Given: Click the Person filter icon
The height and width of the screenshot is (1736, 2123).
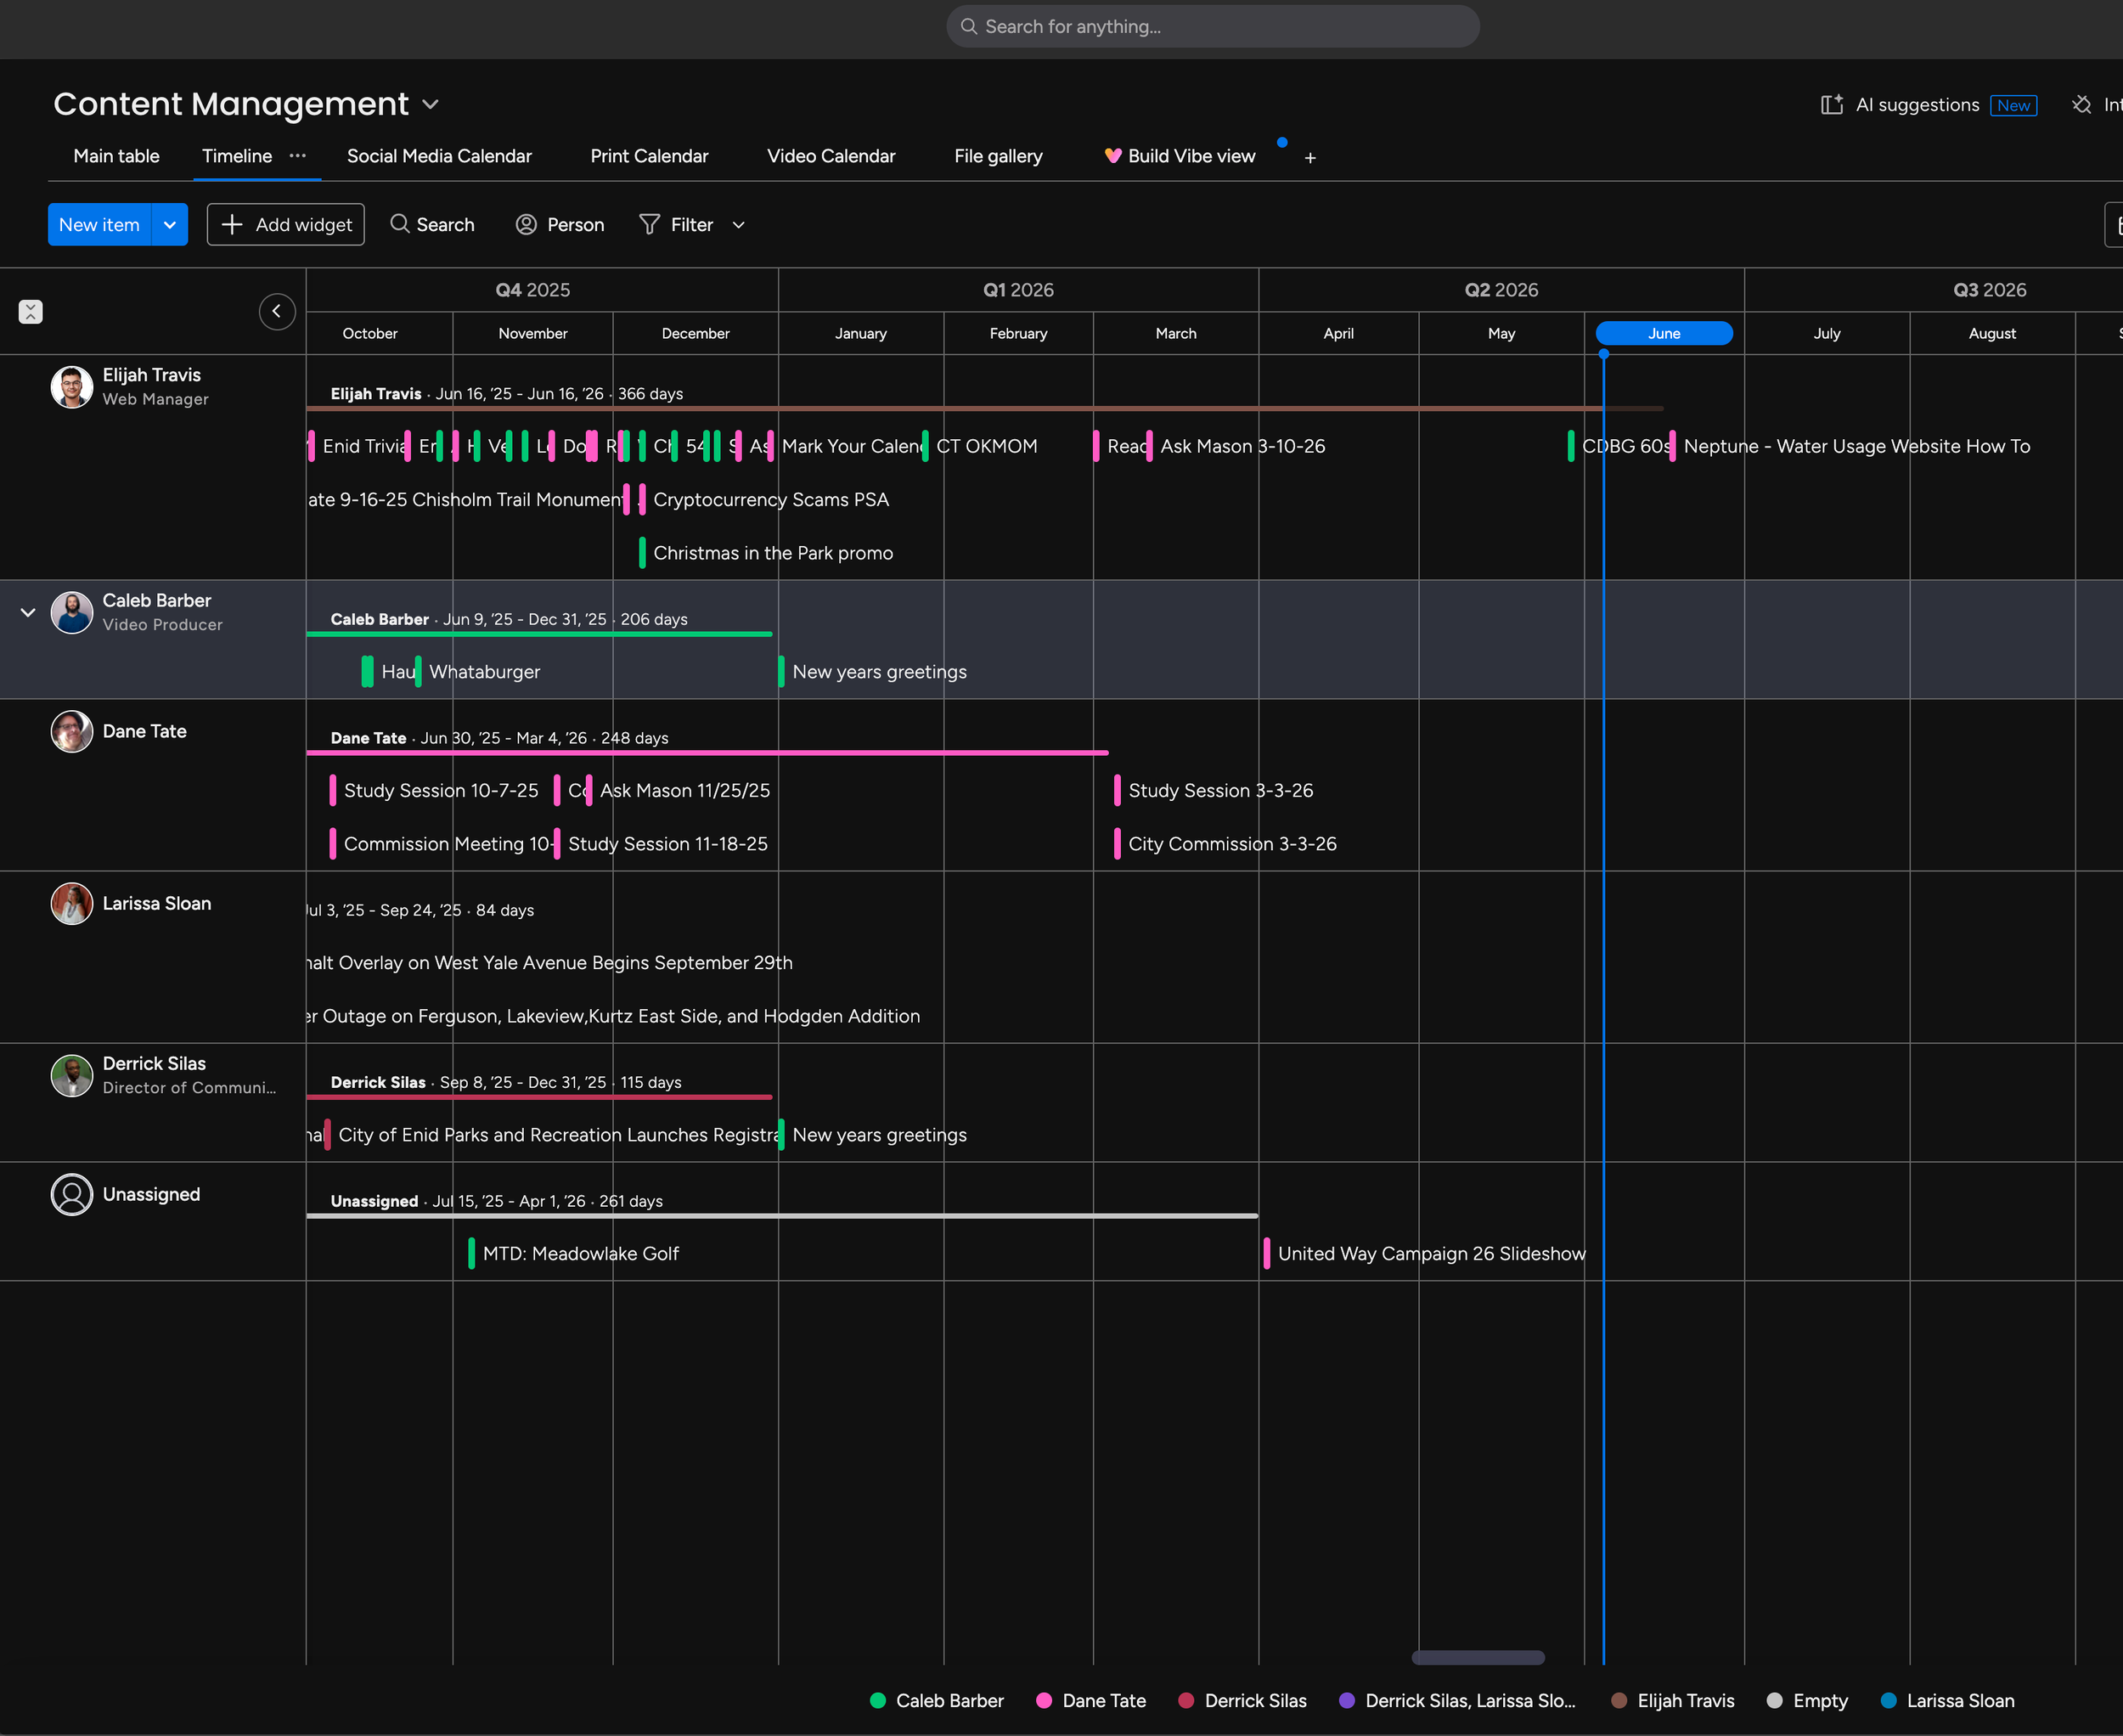Looking at the screenshot, I should pos(526,225).
